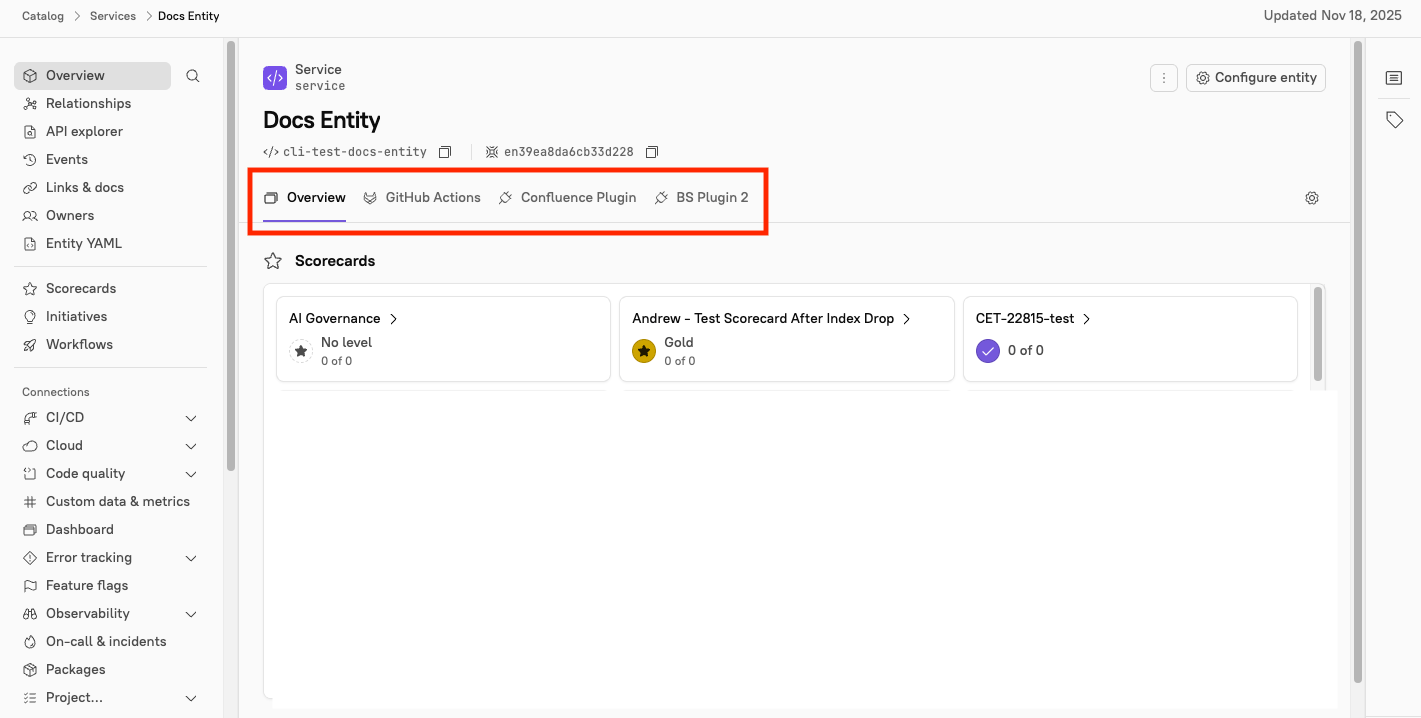Go to Services breadcrumb

pyautogui.click(x=112, y=16)
